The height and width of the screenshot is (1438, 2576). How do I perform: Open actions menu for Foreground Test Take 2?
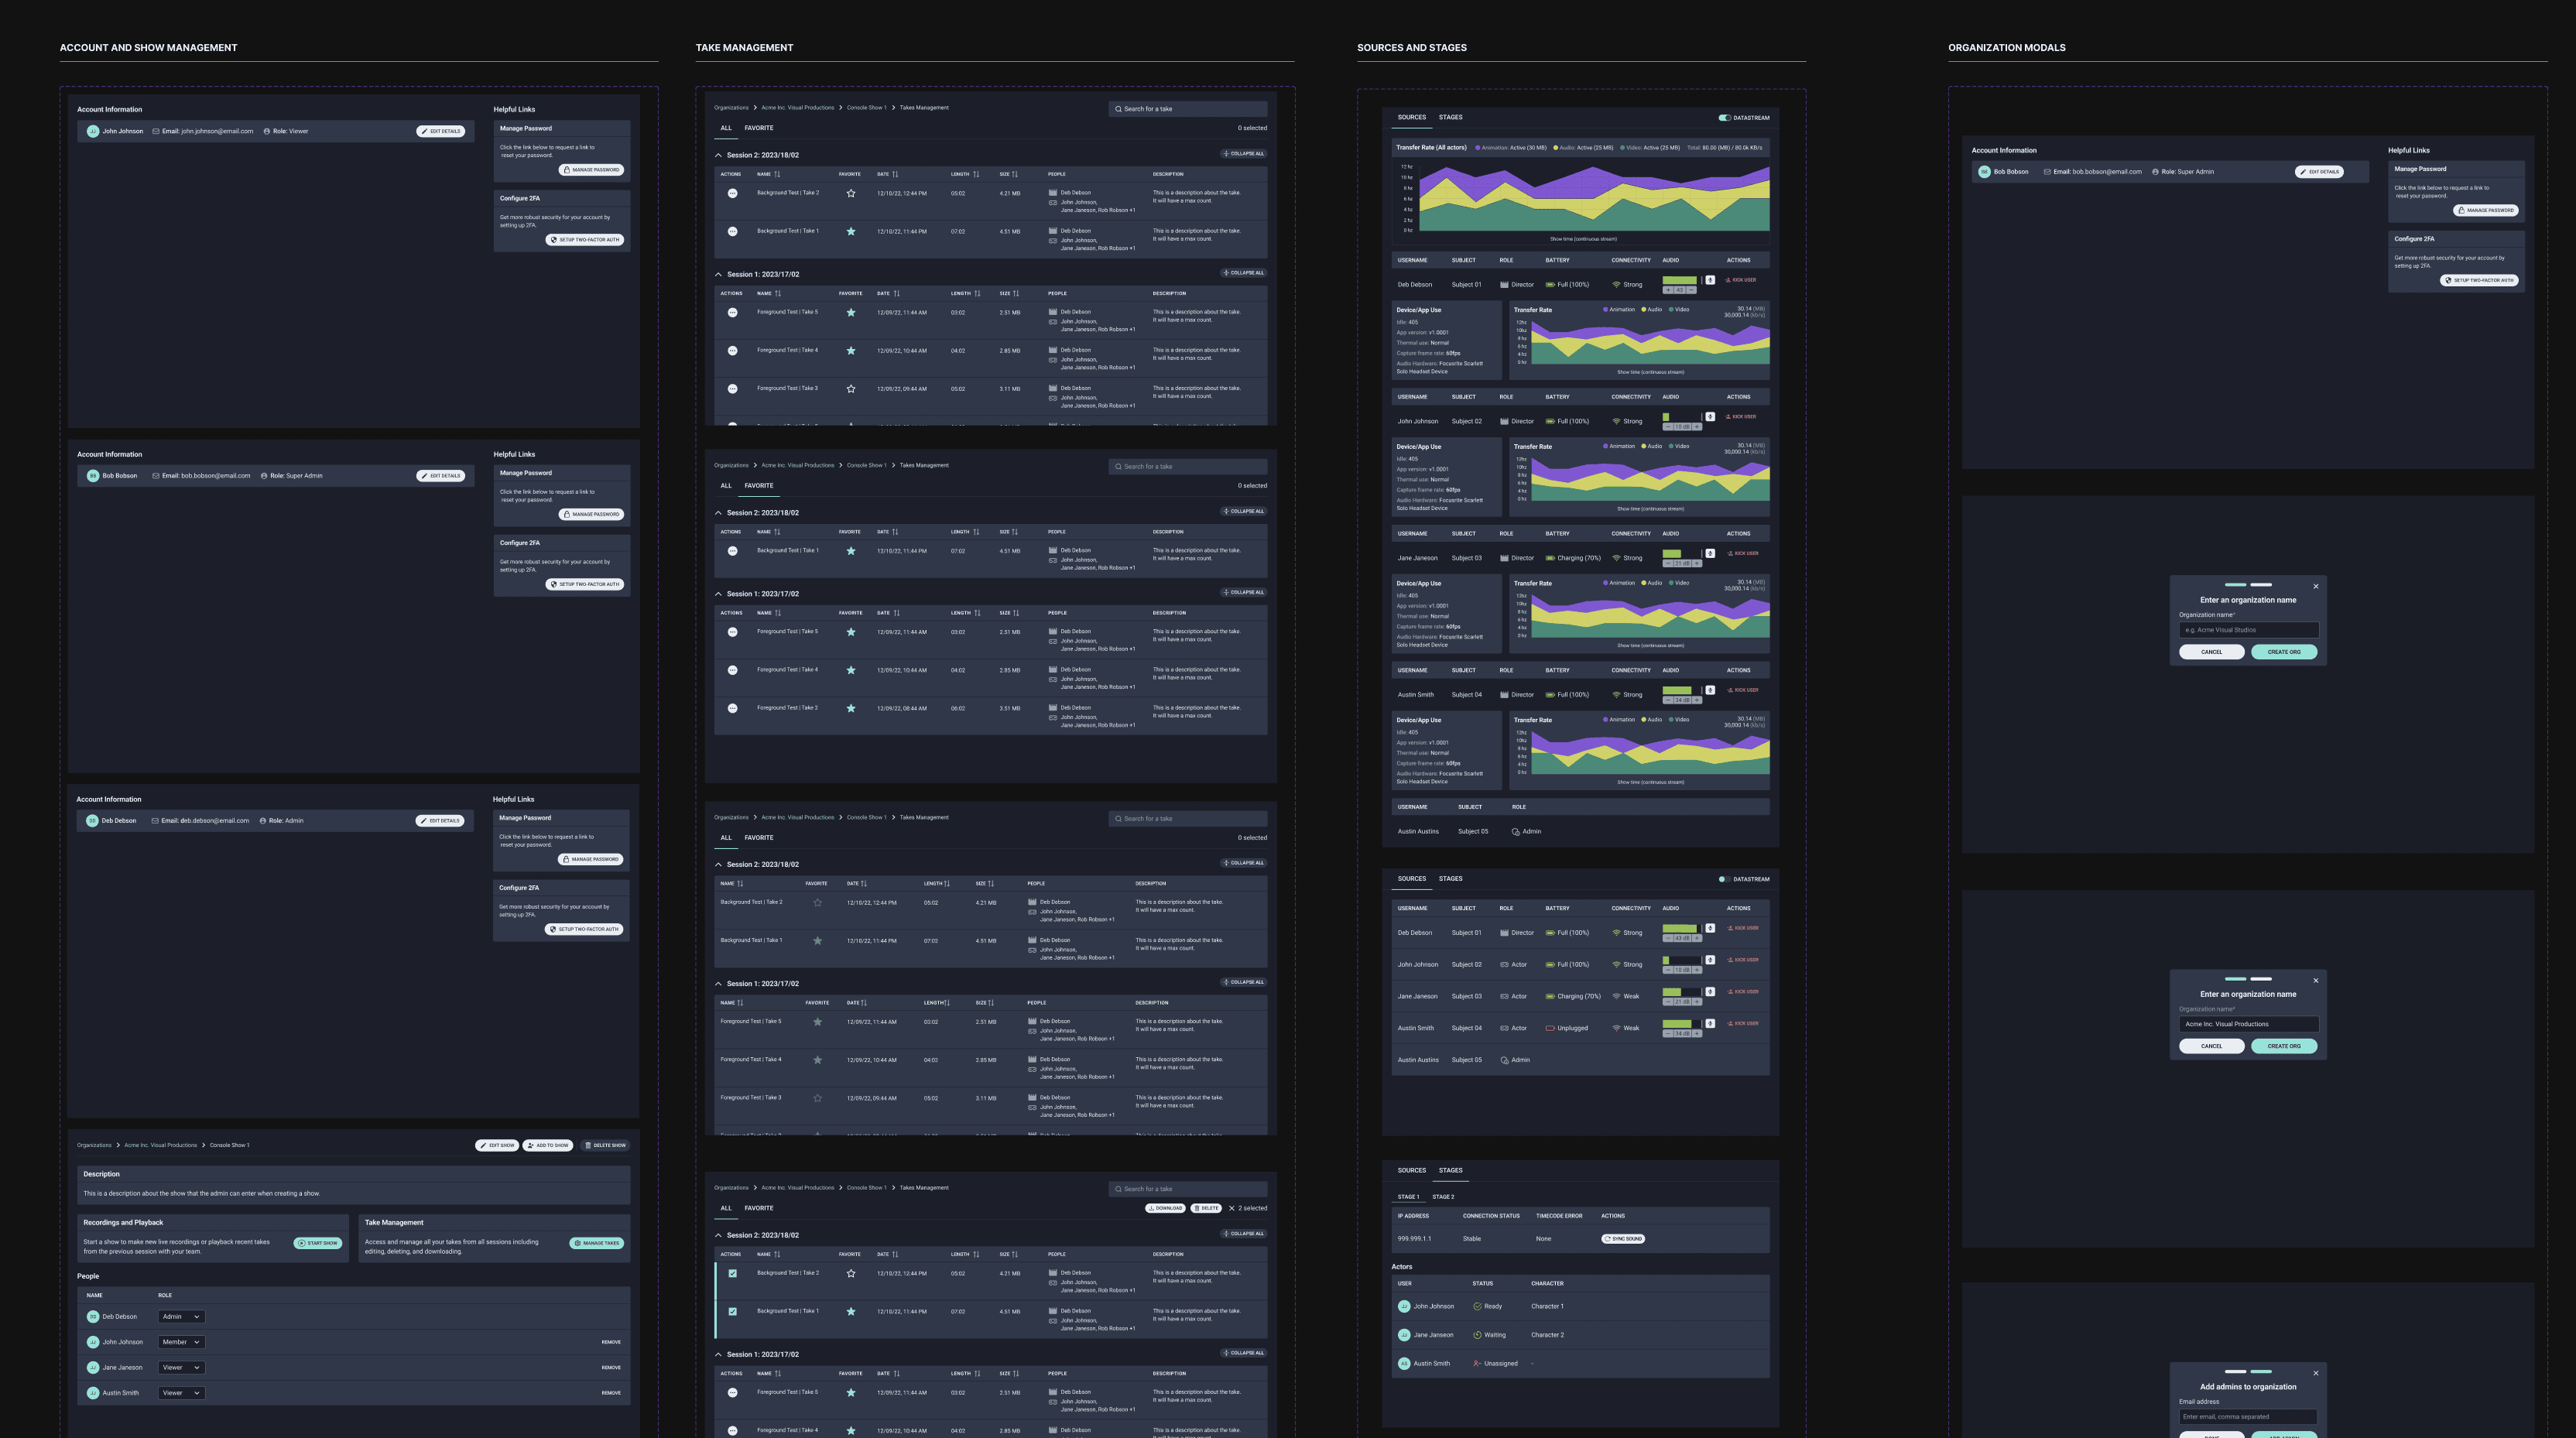[x=733, y=708]
